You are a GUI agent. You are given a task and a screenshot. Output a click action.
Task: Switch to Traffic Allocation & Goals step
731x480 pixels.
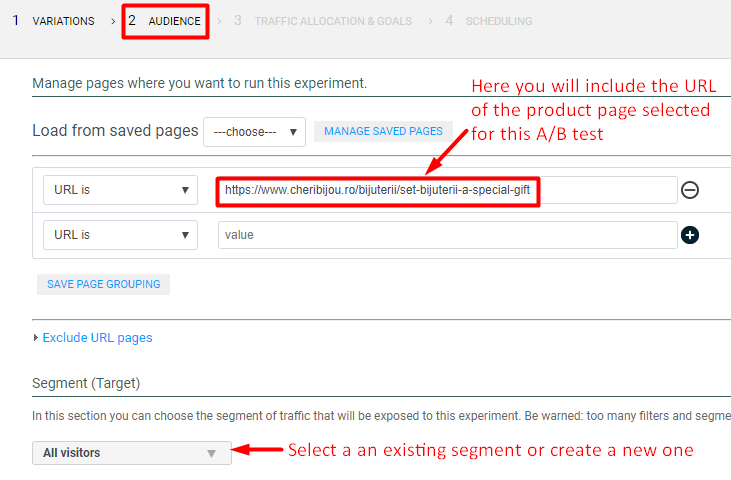[331, 21]
